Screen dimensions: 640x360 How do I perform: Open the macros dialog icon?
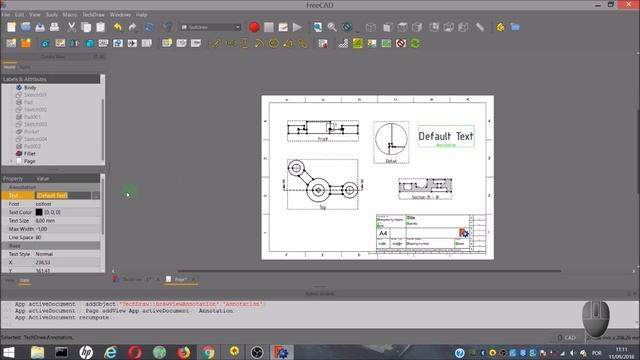[x=283, y=27]
